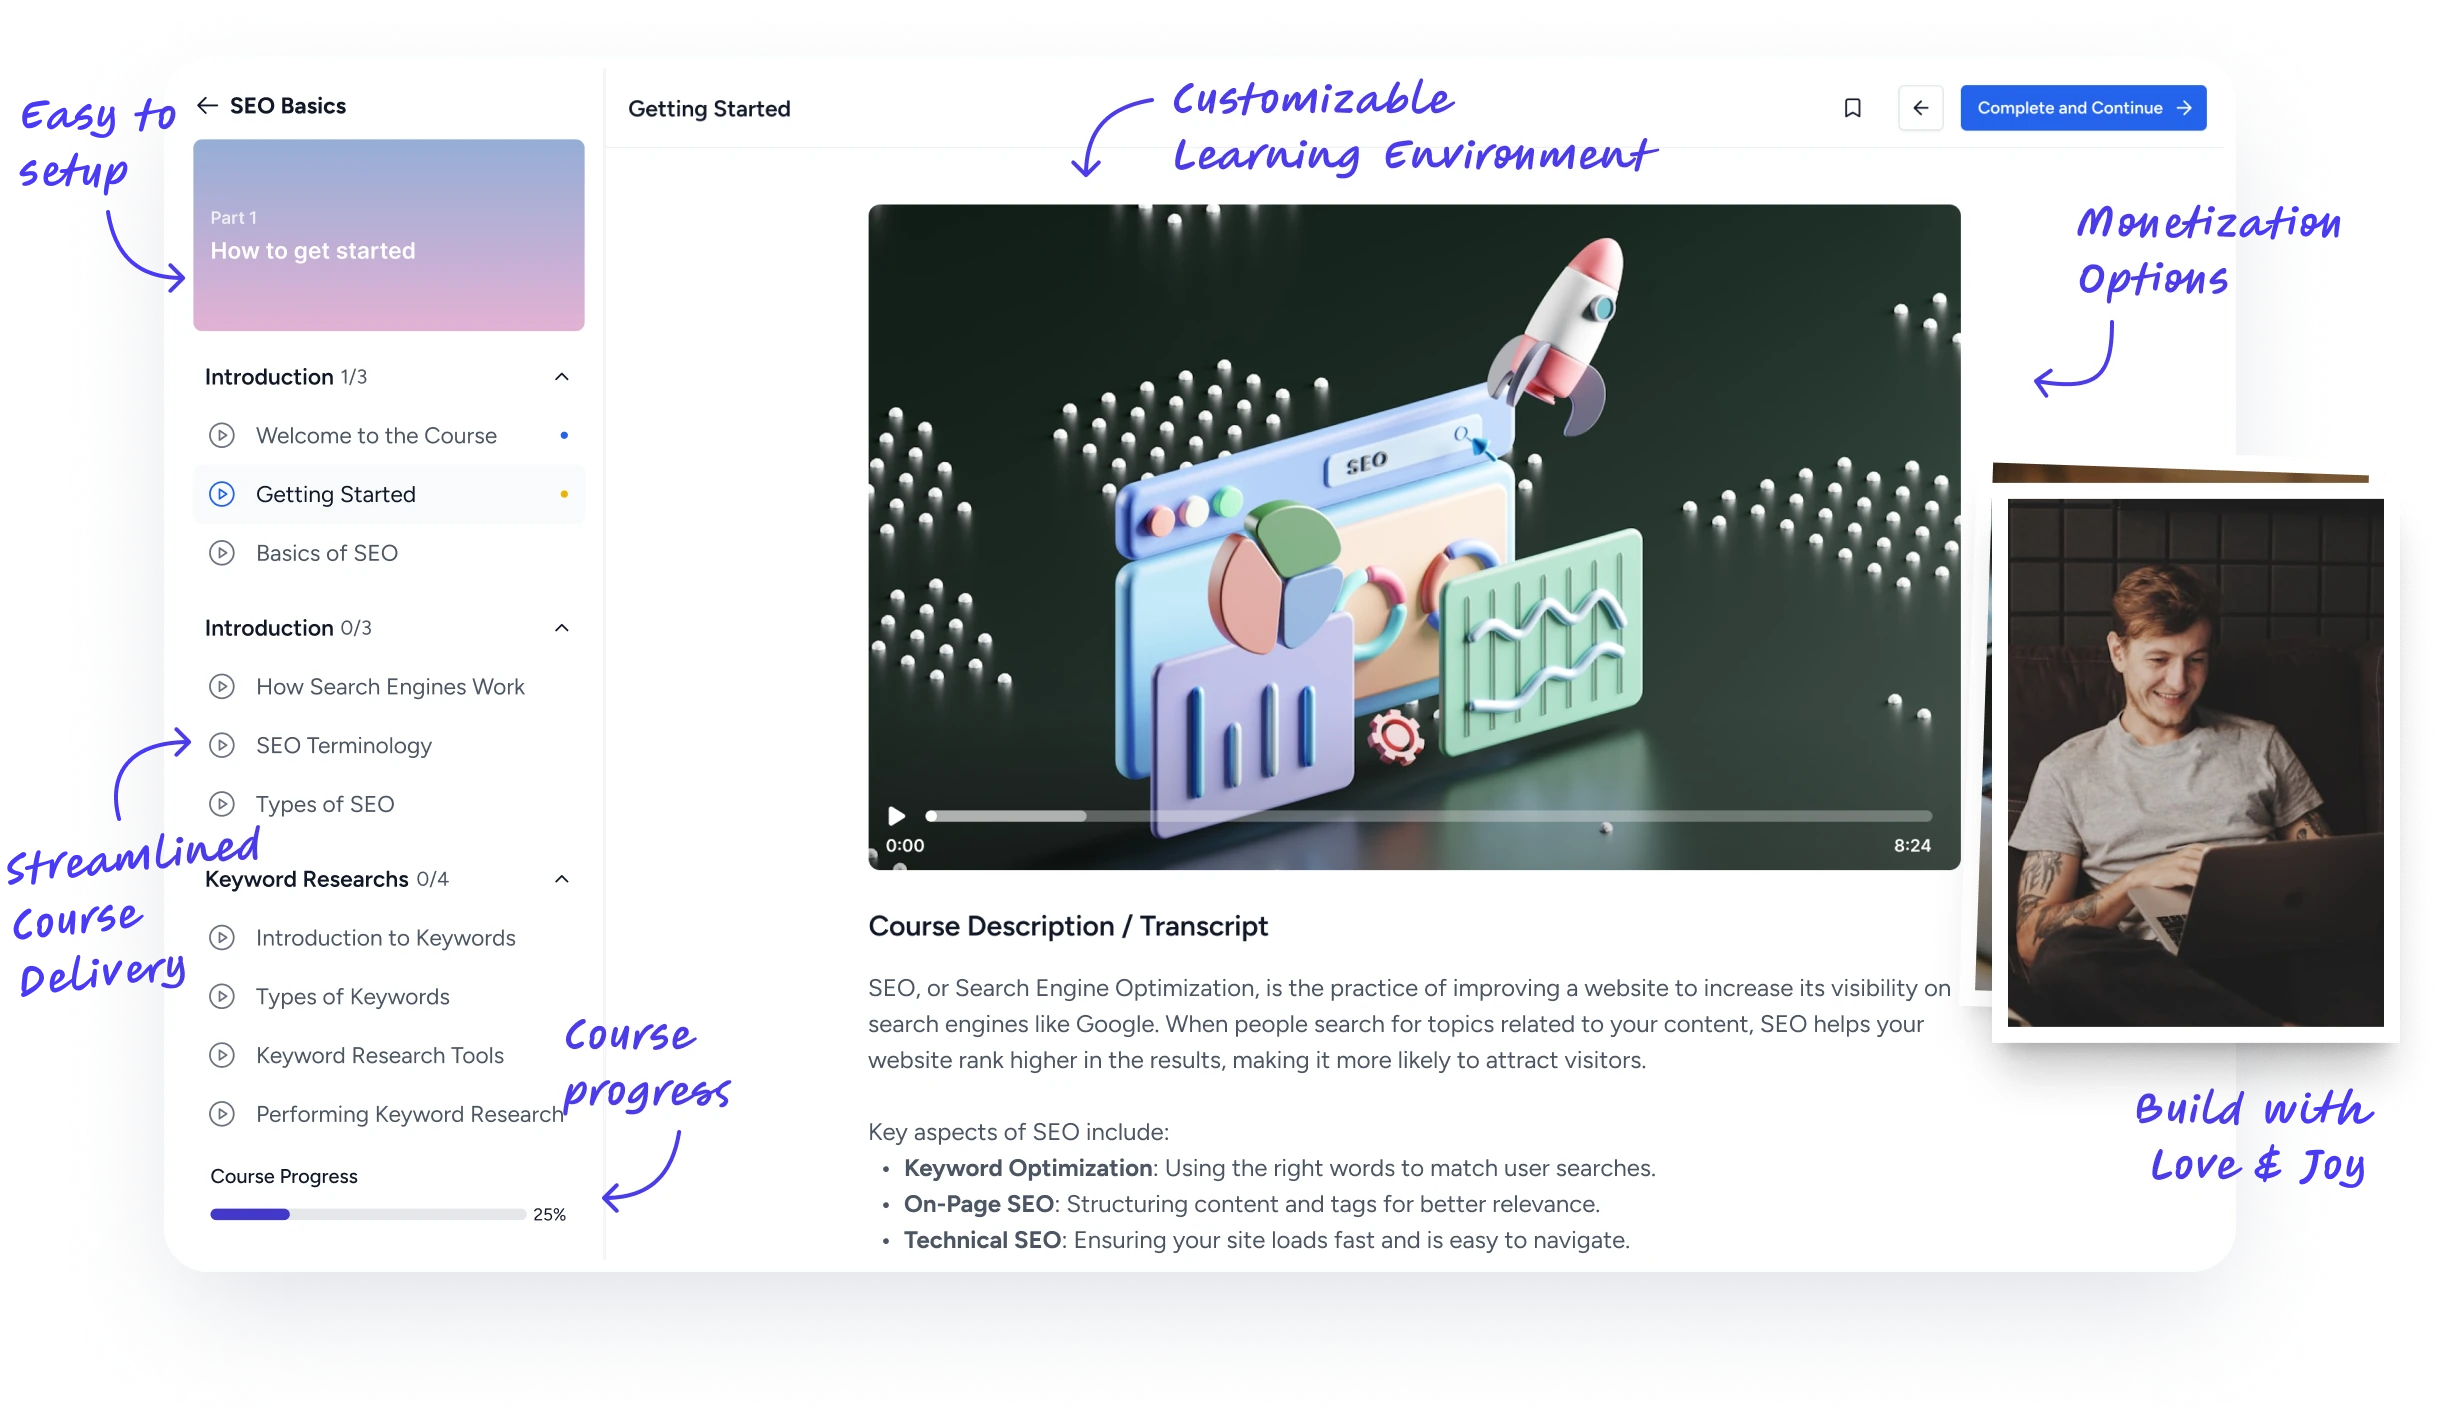
Task: Click the Complete and Continue button
Action: pyautogui.click(x=2083, y=108)
